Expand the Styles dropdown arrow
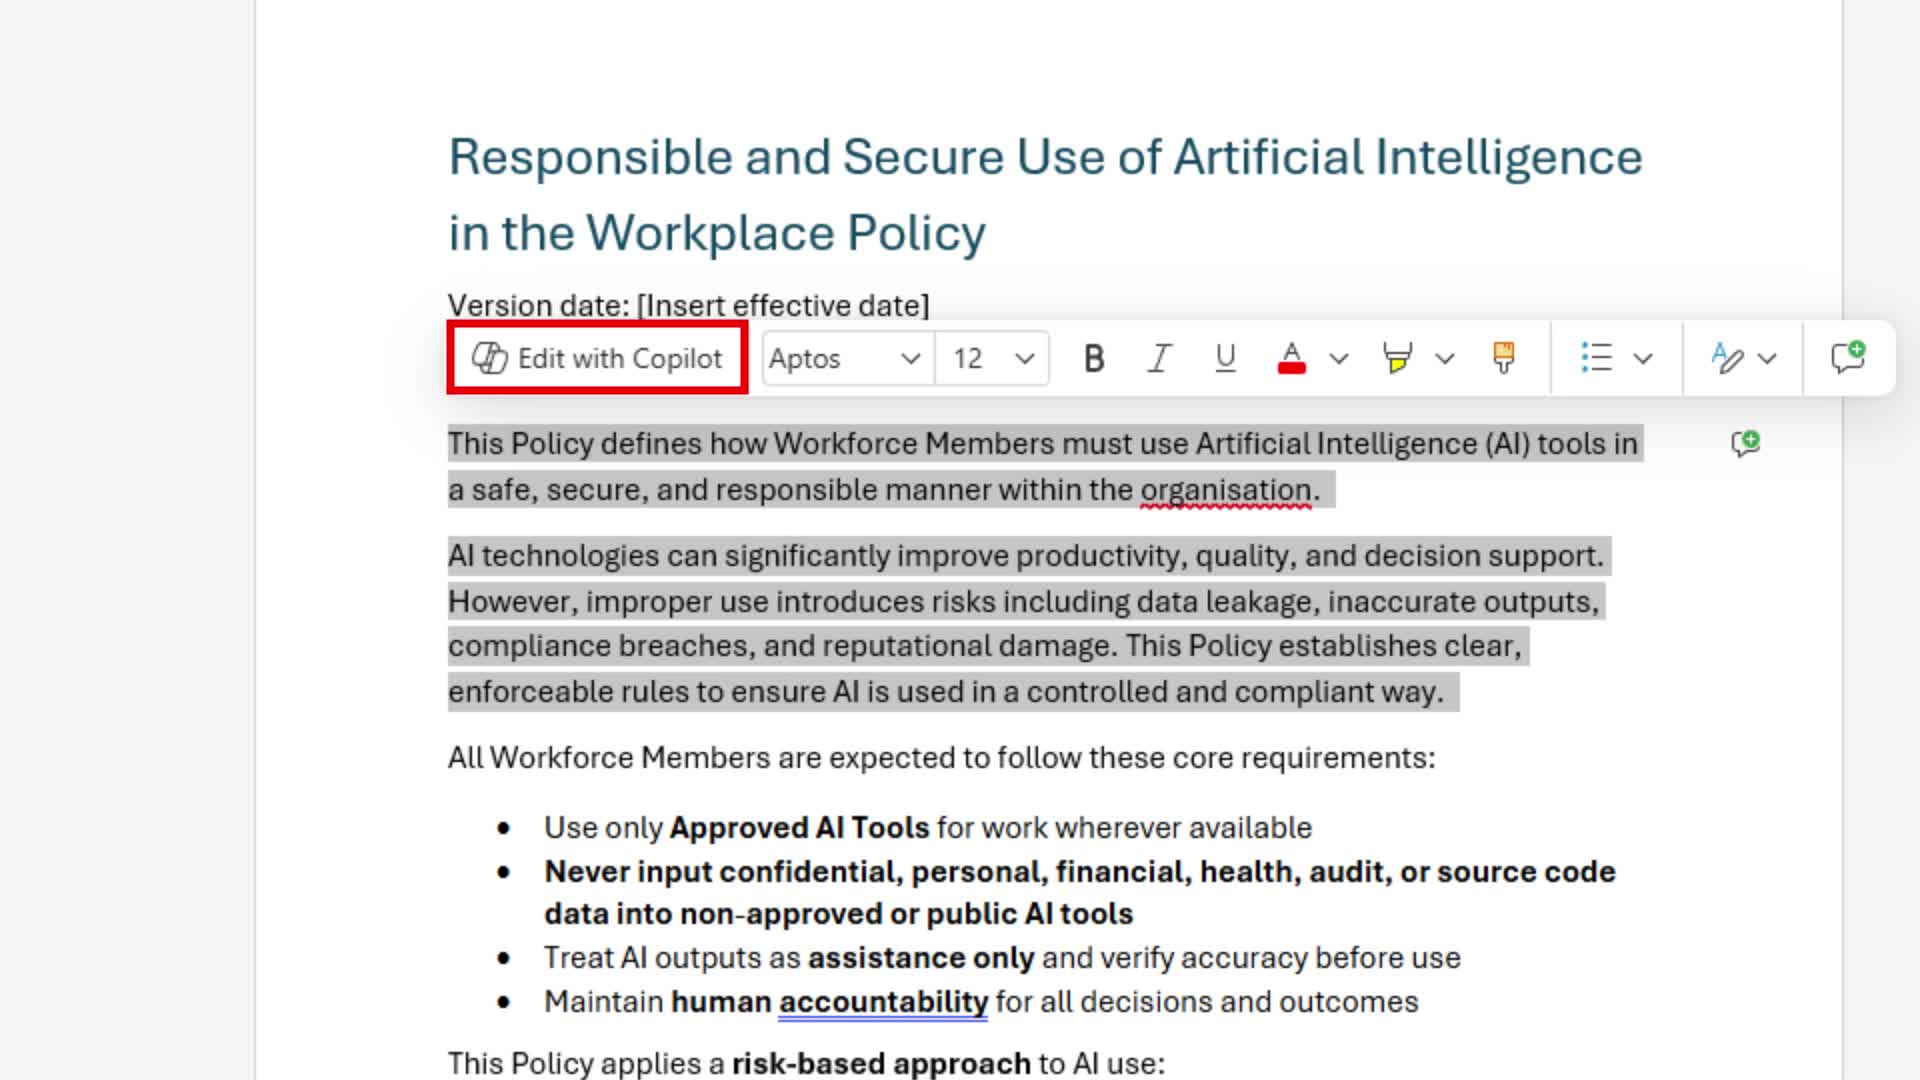This screenshot has height=1080, width=1920. 1767,358
